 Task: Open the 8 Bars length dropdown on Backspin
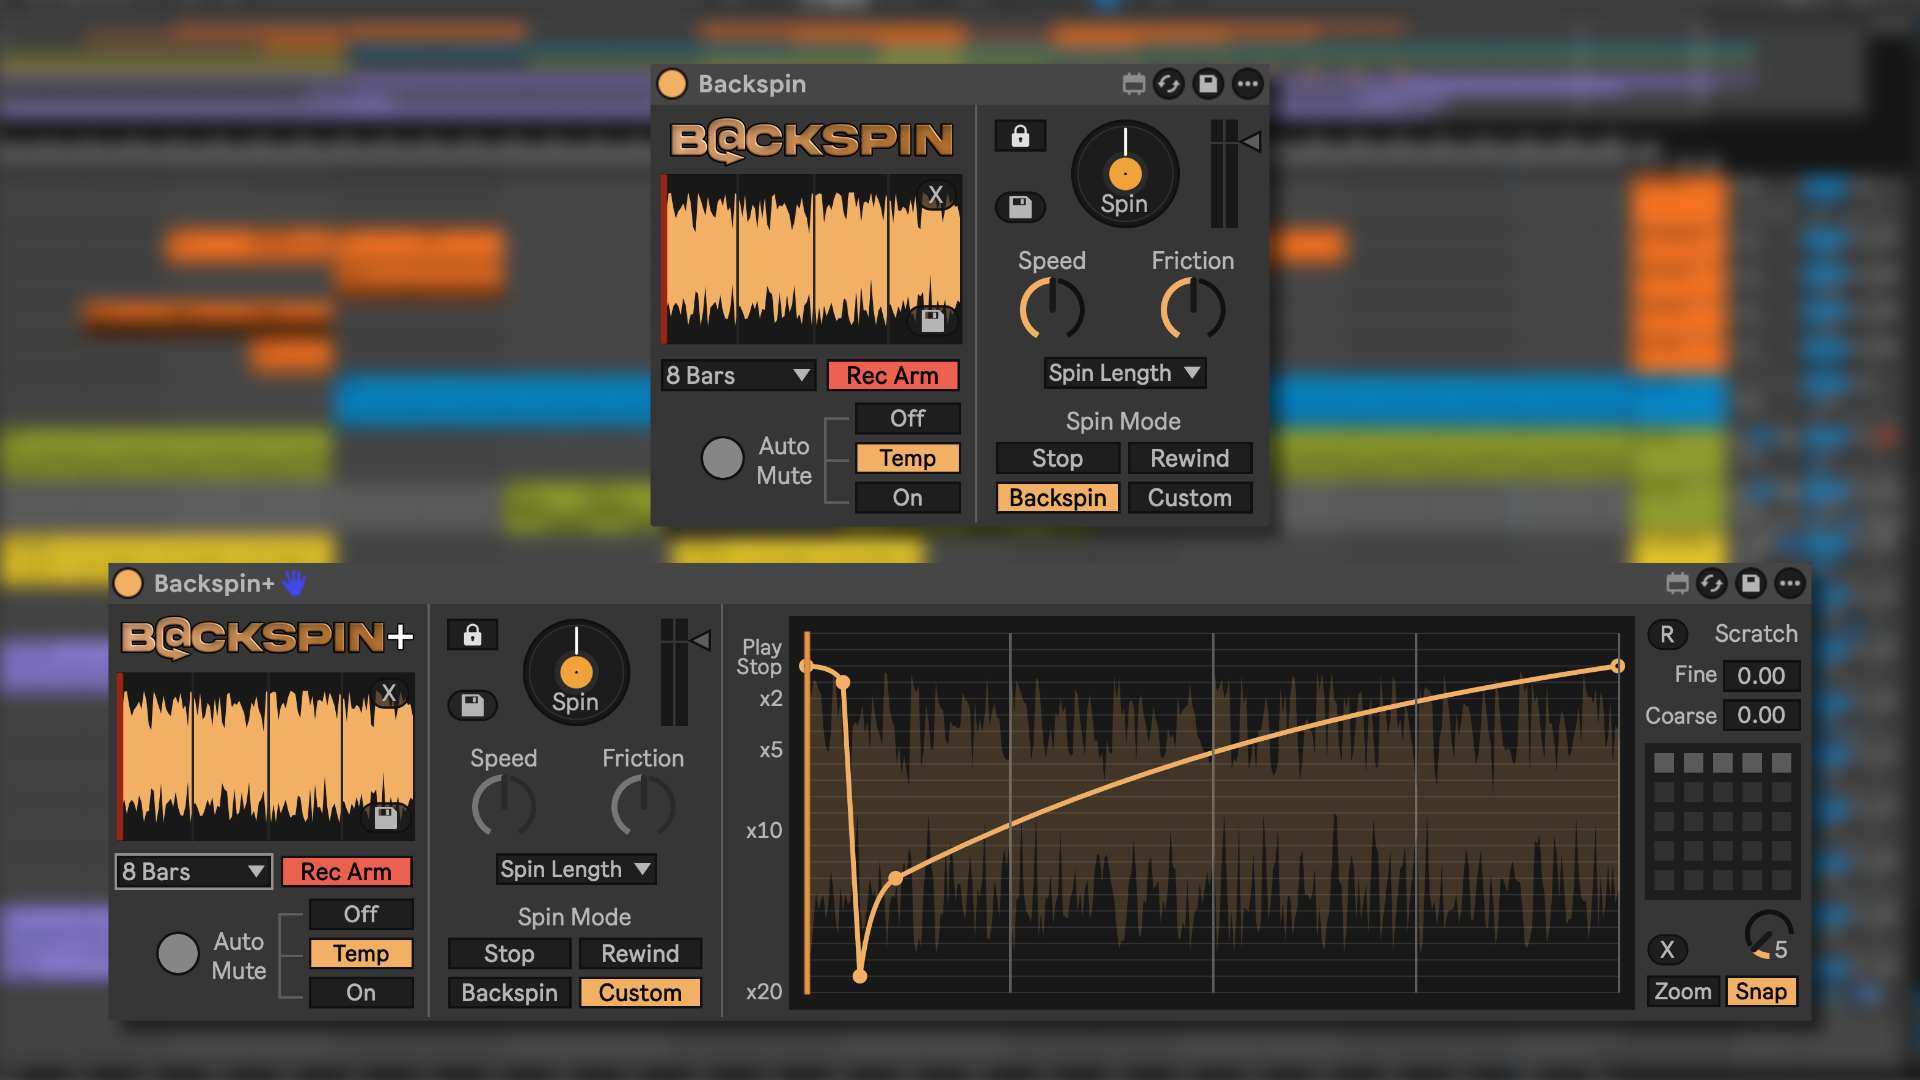[738, 375]
